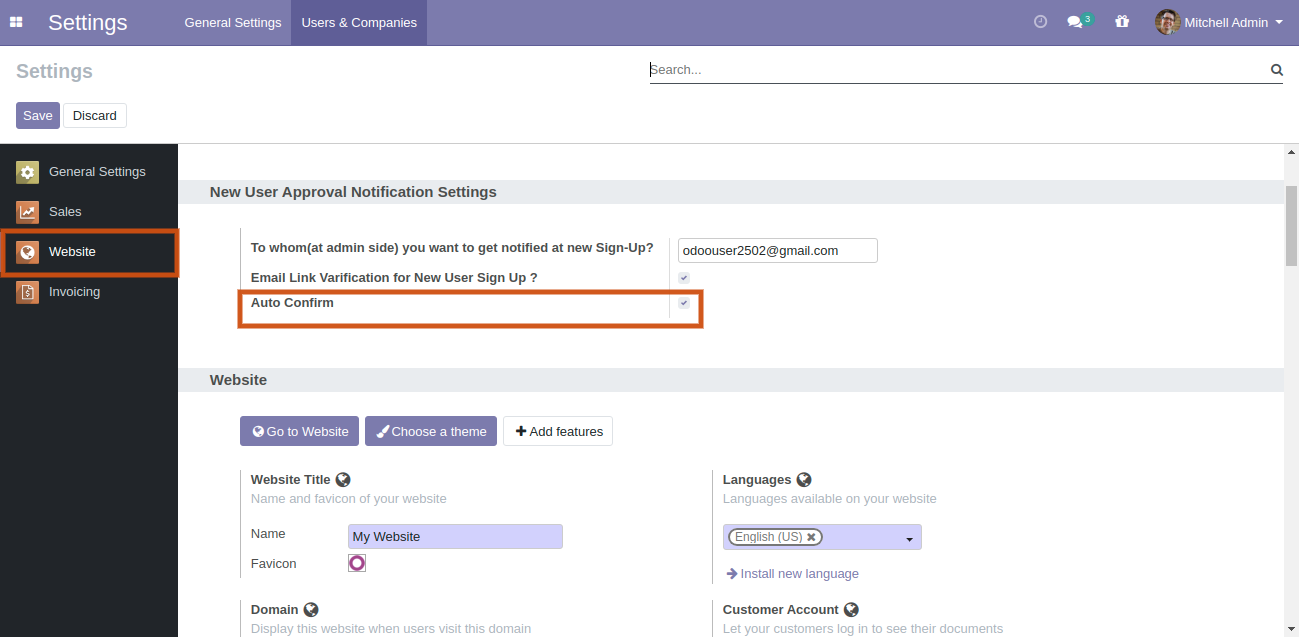Click 'New User Approval Notification Settings' heading
The image size is (1299, 637).
[353, 192]
